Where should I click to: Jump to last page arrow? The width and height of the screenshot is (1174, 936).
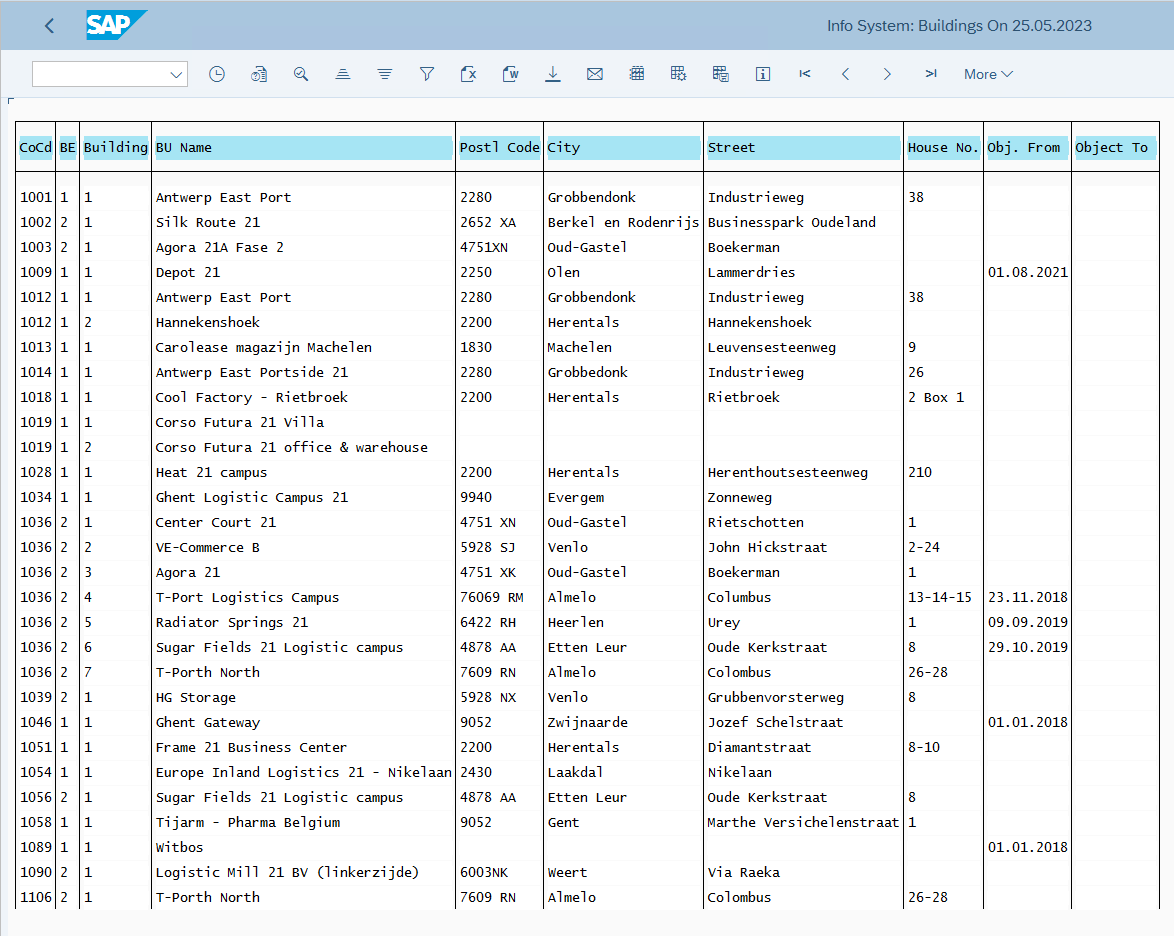(931, 74)
